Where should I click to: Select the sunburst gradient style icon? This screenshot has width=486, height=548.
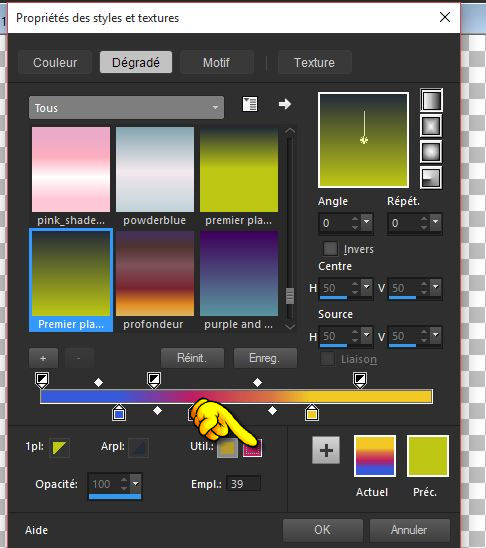(431, 152)
